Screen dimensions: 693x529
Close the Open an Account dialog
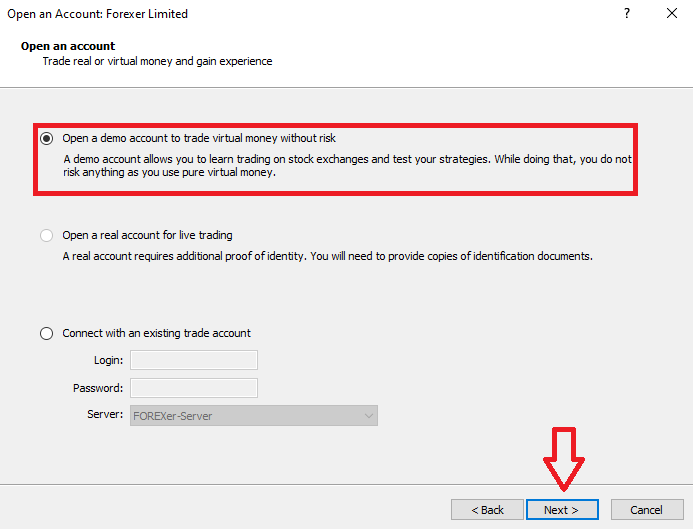pyautogui.click(x=672, y=14)
